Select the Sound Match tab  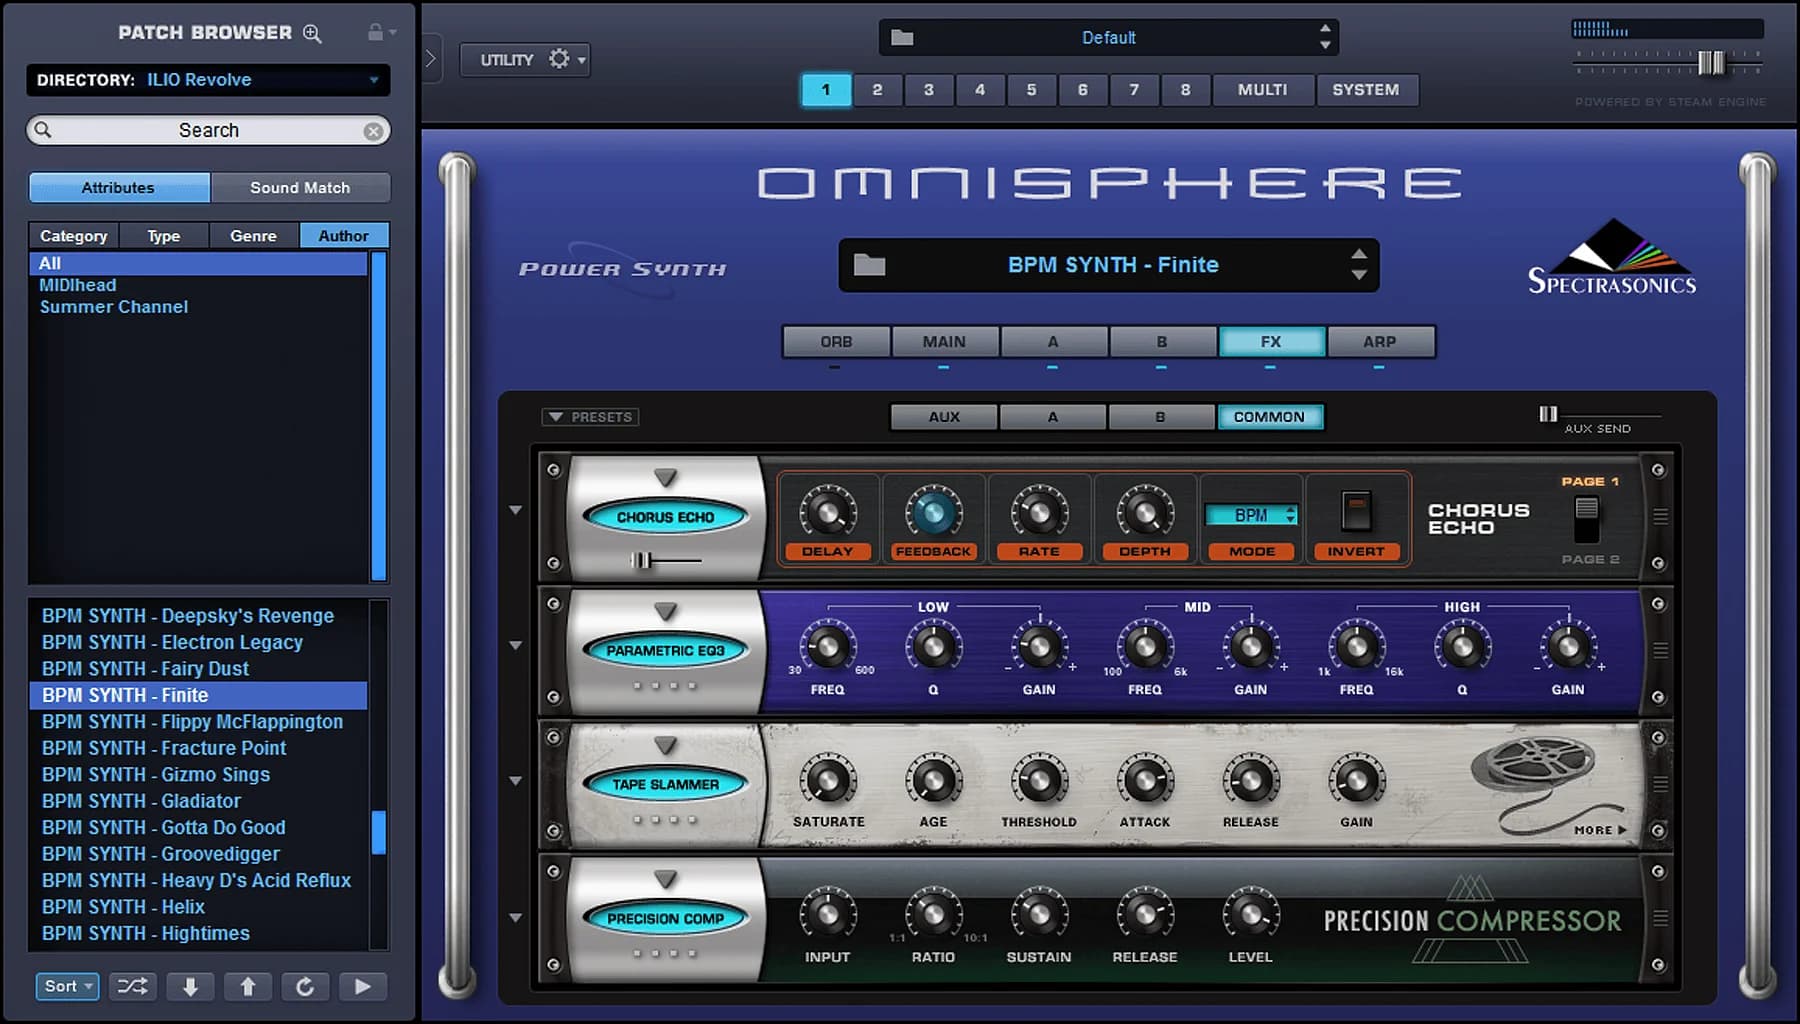click(x=300, y=187)
